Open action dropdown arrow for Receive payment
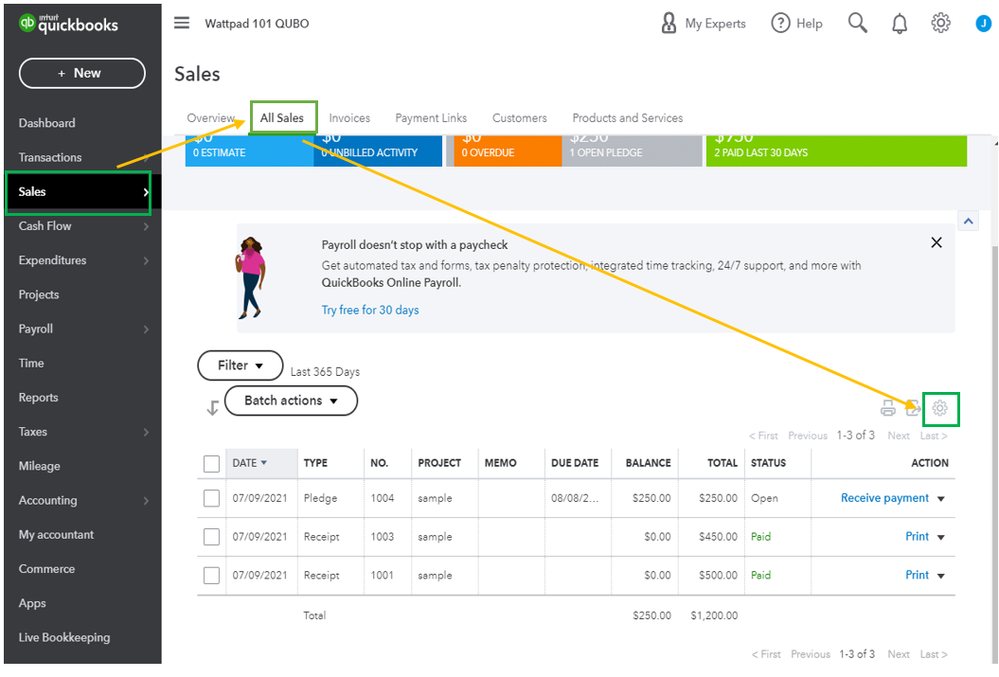This screenshot has height=677, width=999. (941, 499)
